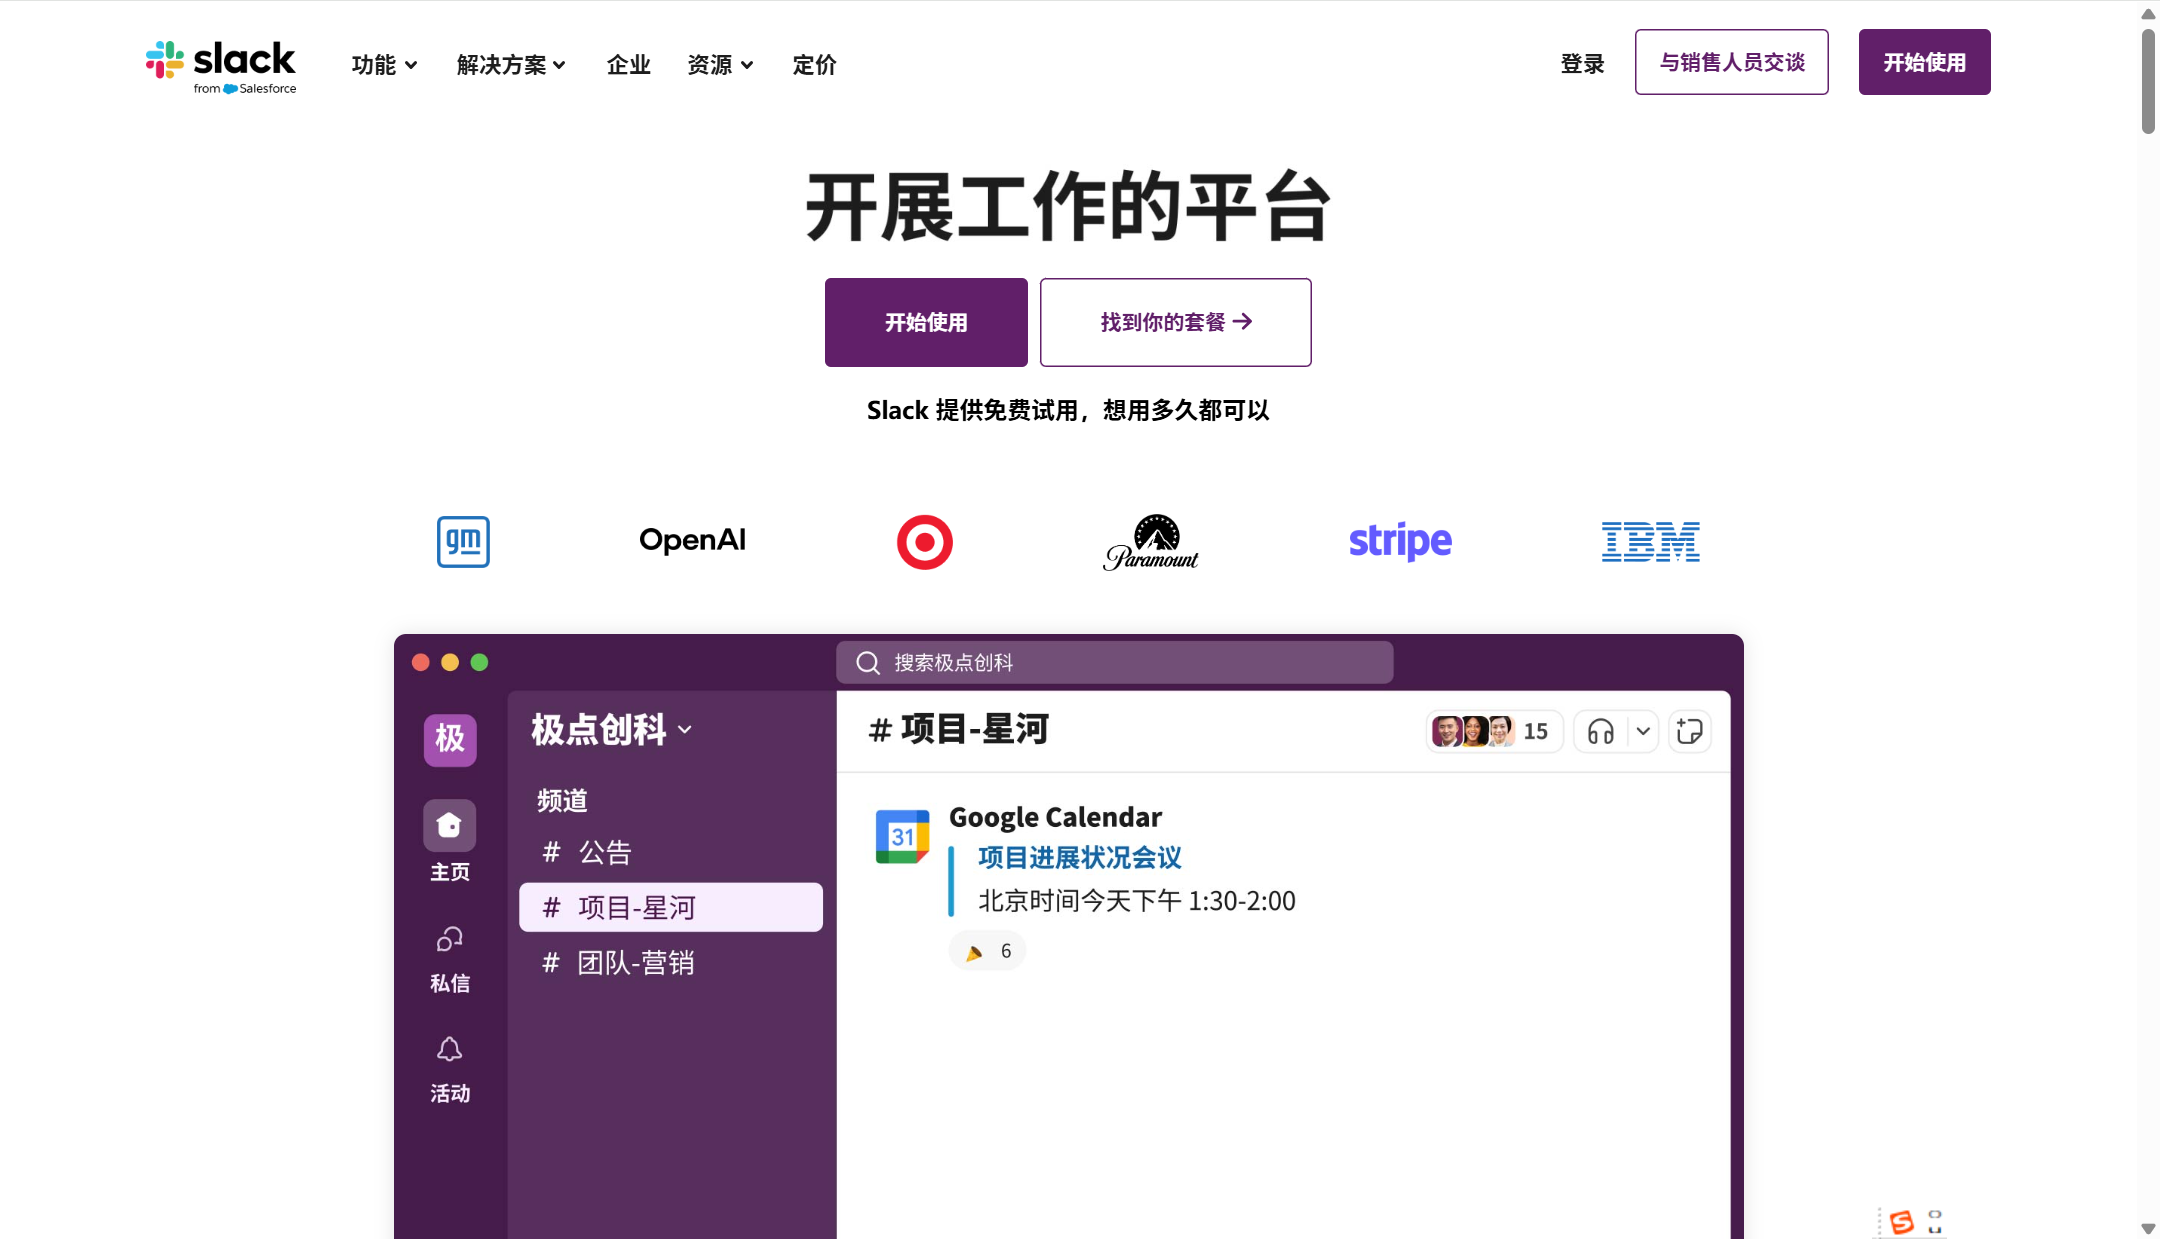2160x1239 pixels.
Task: Select the 定价 menu item
Action: [x=812, y=64]
